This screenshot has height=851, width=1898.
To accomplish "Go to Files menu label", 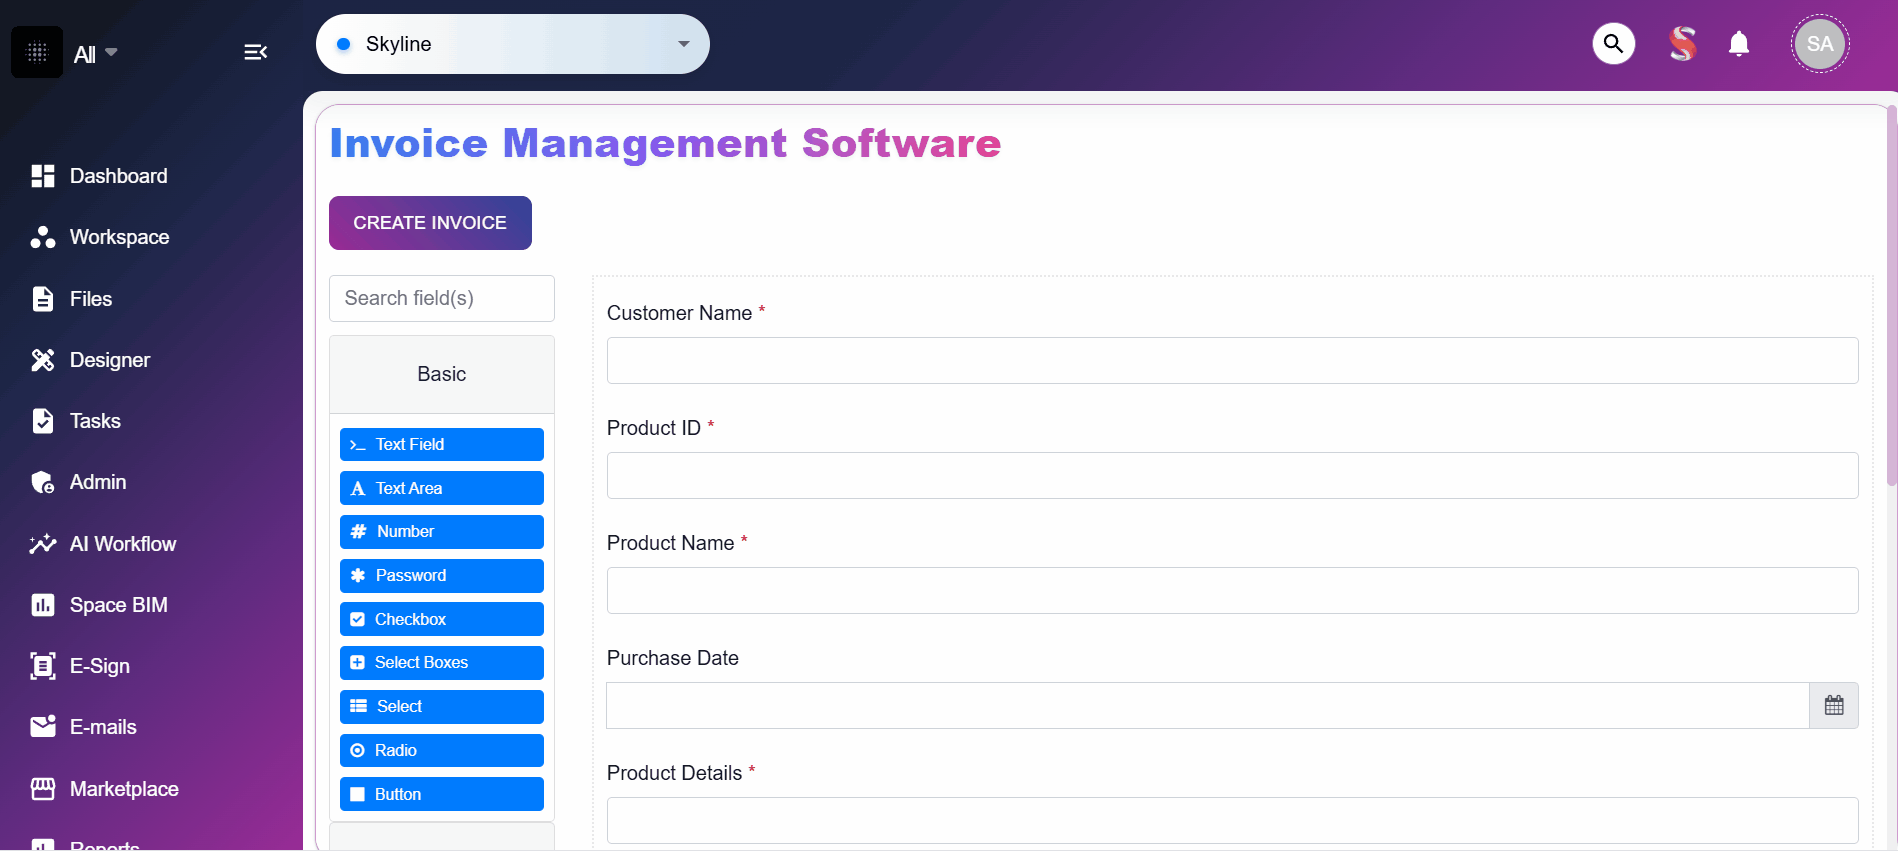I will (x=91, y=299).
